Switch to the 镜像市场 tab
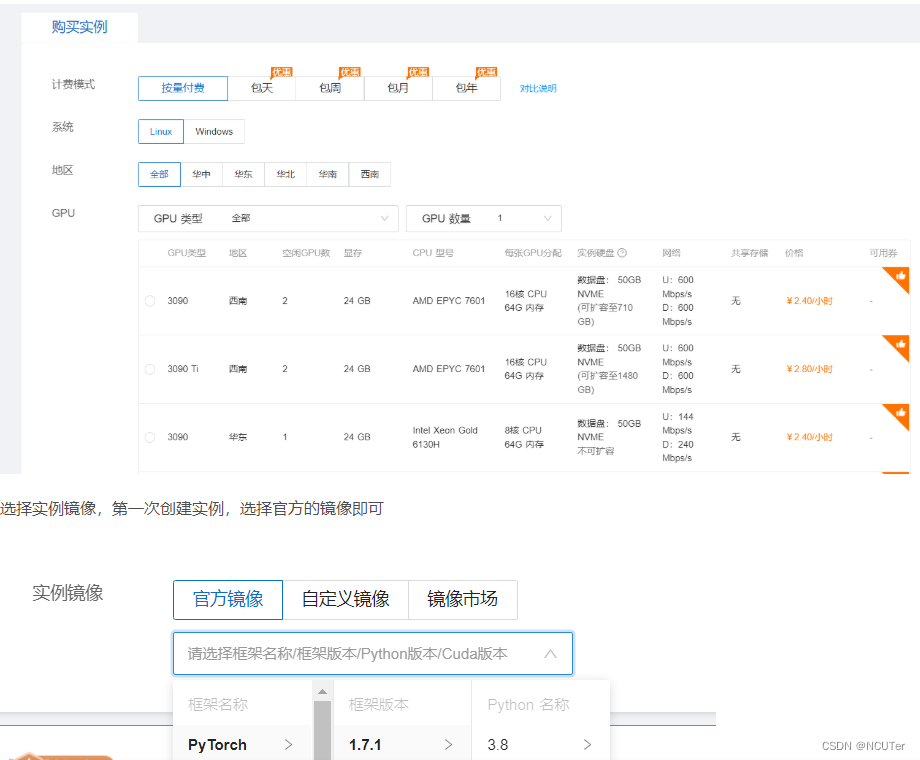920x760 pixels. tap(462, 600)
